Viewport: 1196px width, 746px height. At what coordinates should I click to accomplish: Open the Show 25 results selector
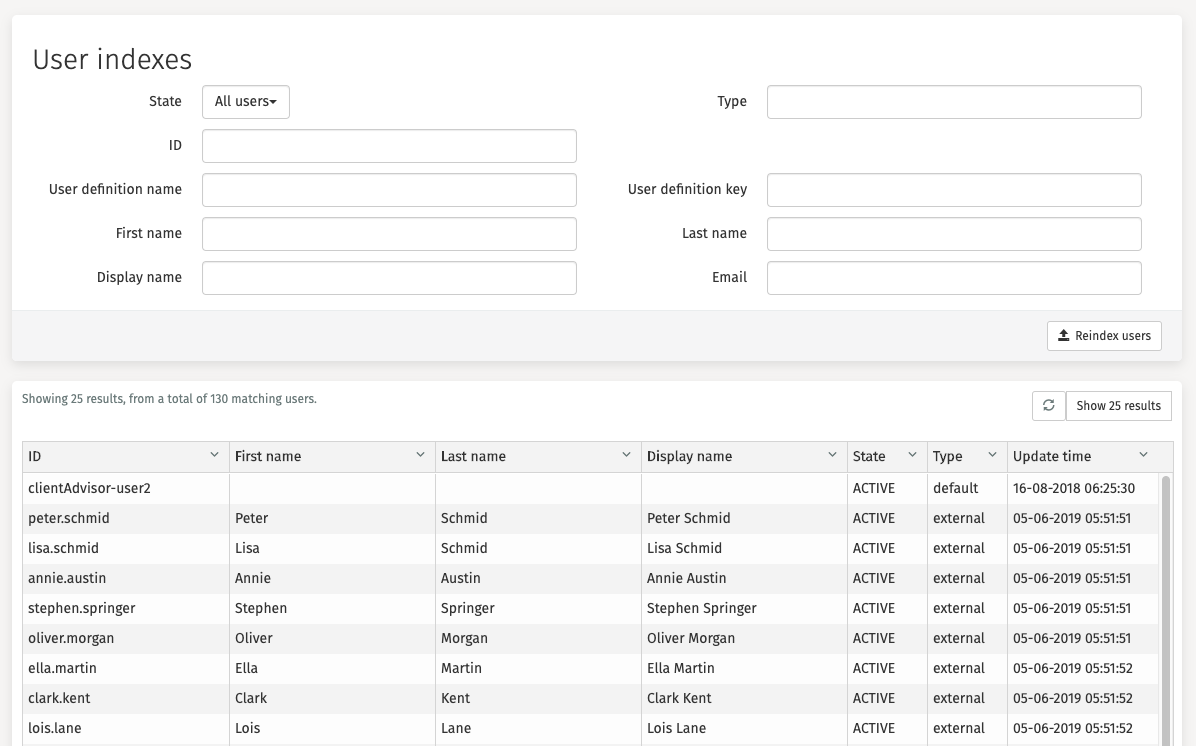[1118, 405]
